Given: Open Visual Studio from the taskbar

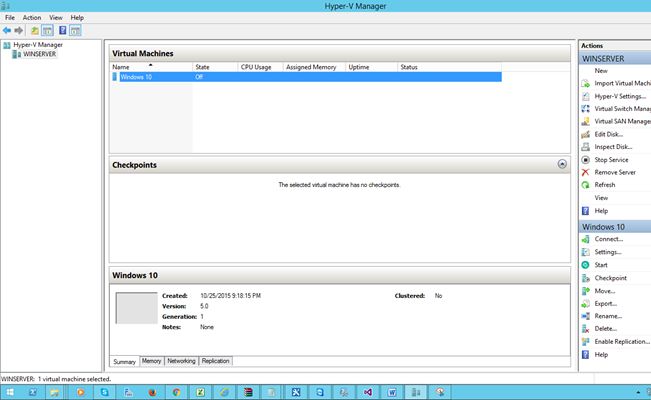Looking at the screenshot, I should point(368,392).
